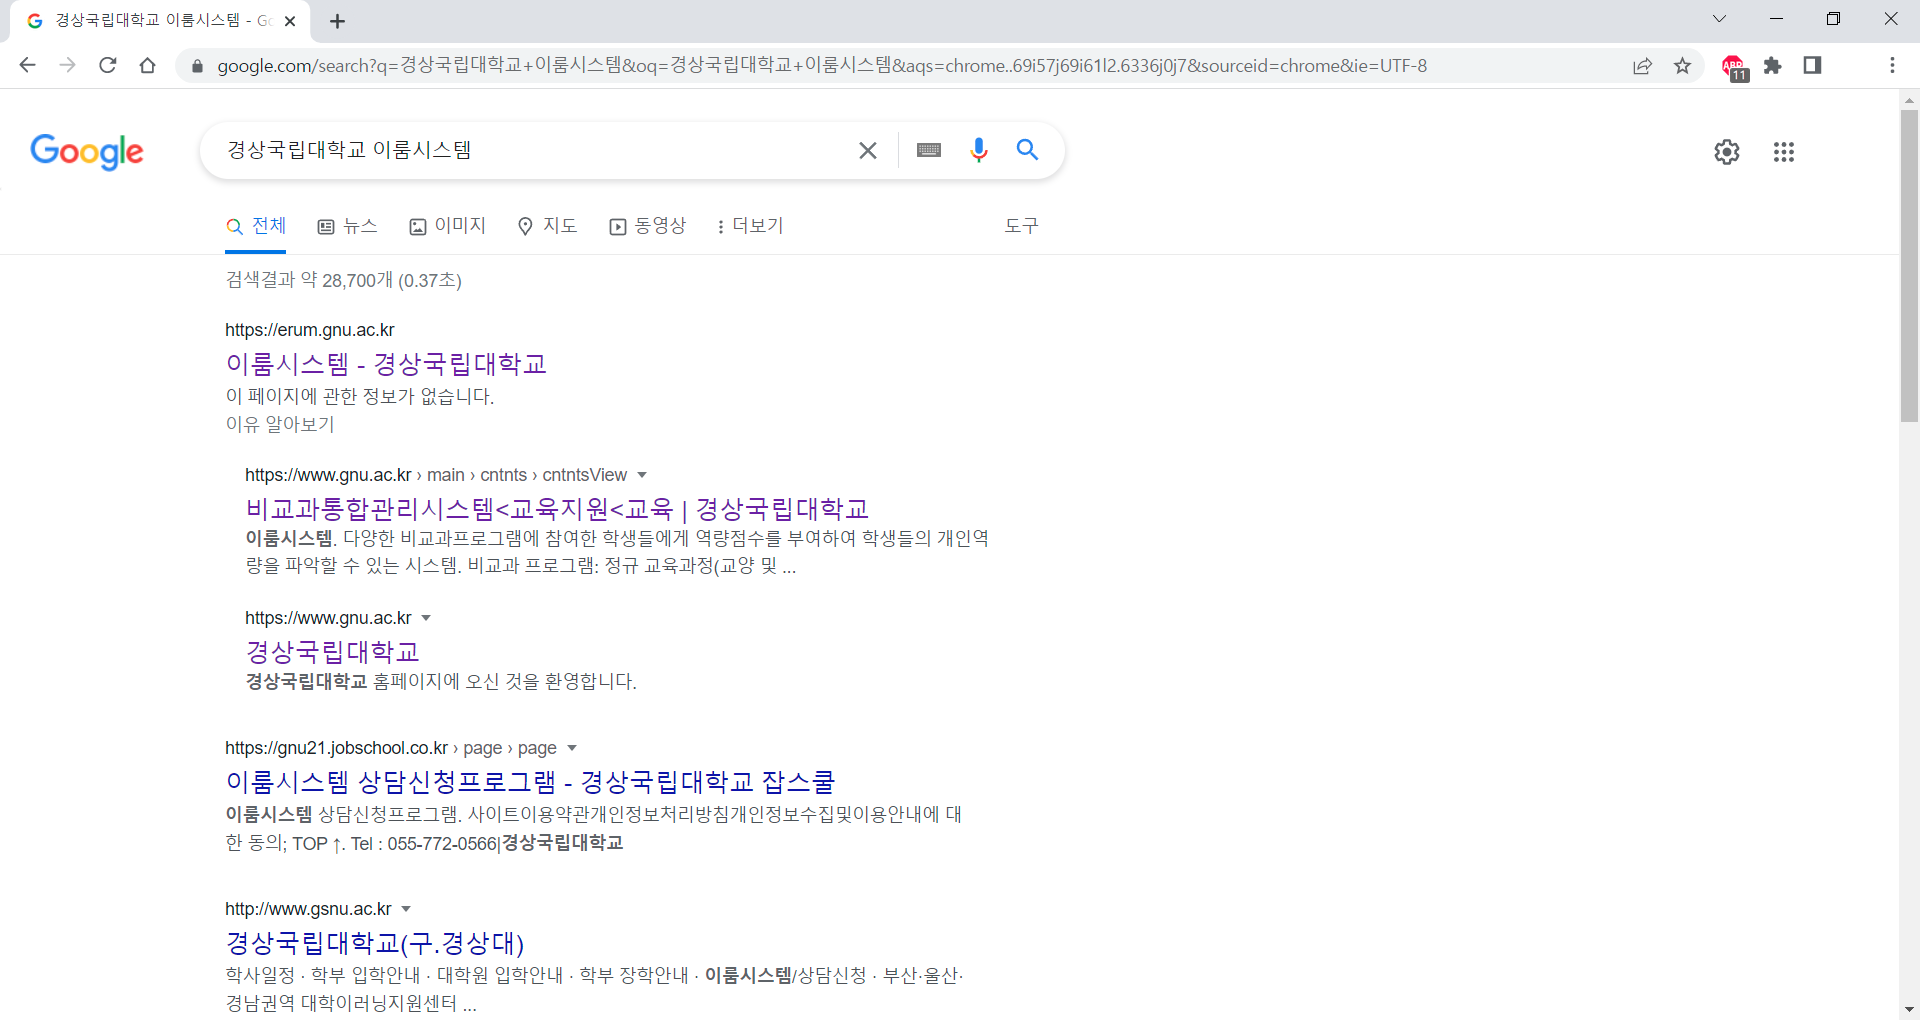Toggle the browser side panel

(1812, 66)
